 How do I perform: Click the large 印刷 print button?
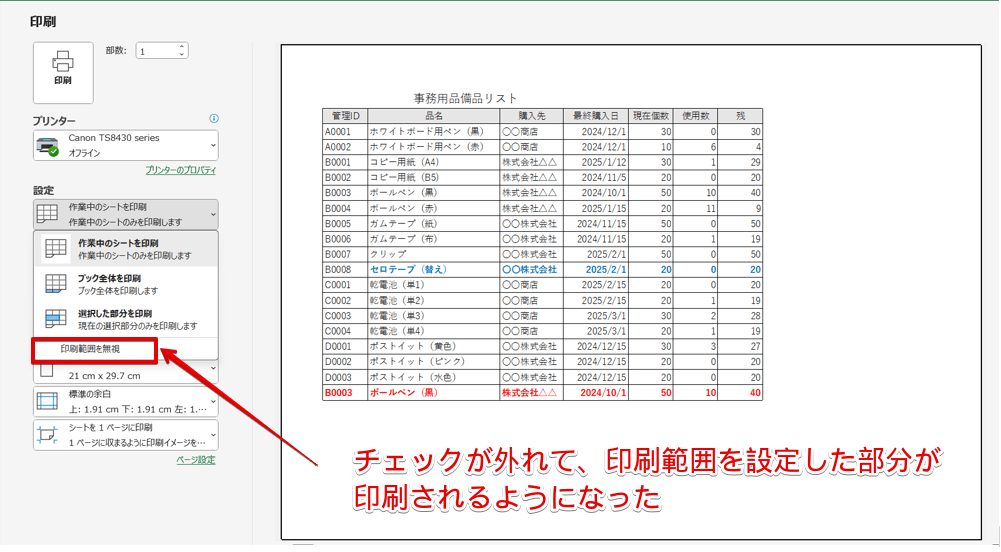63,73
